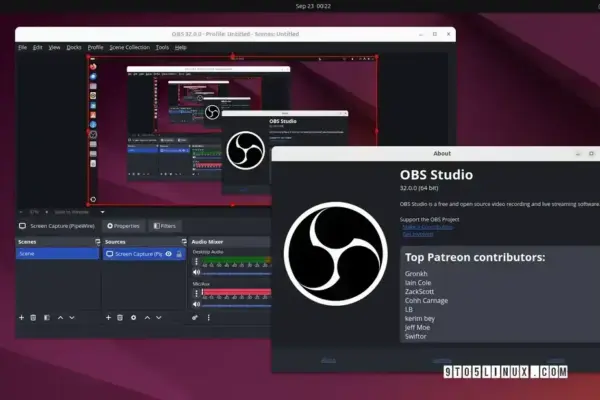Open the Scene Collection menu

coord(130,47)
